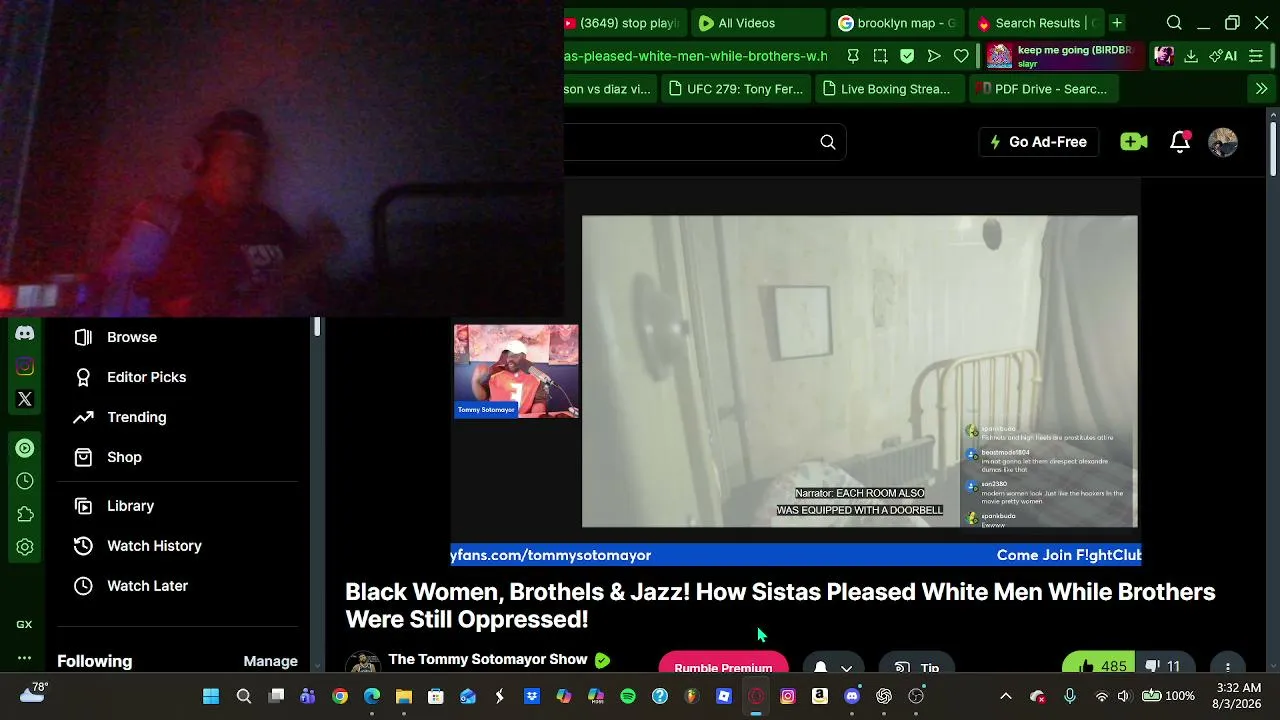Viewport: 1280px width, 720px height.
Task: Click the channel avatar beside Tommy Sotomayor Show
Action: (363, 663)
